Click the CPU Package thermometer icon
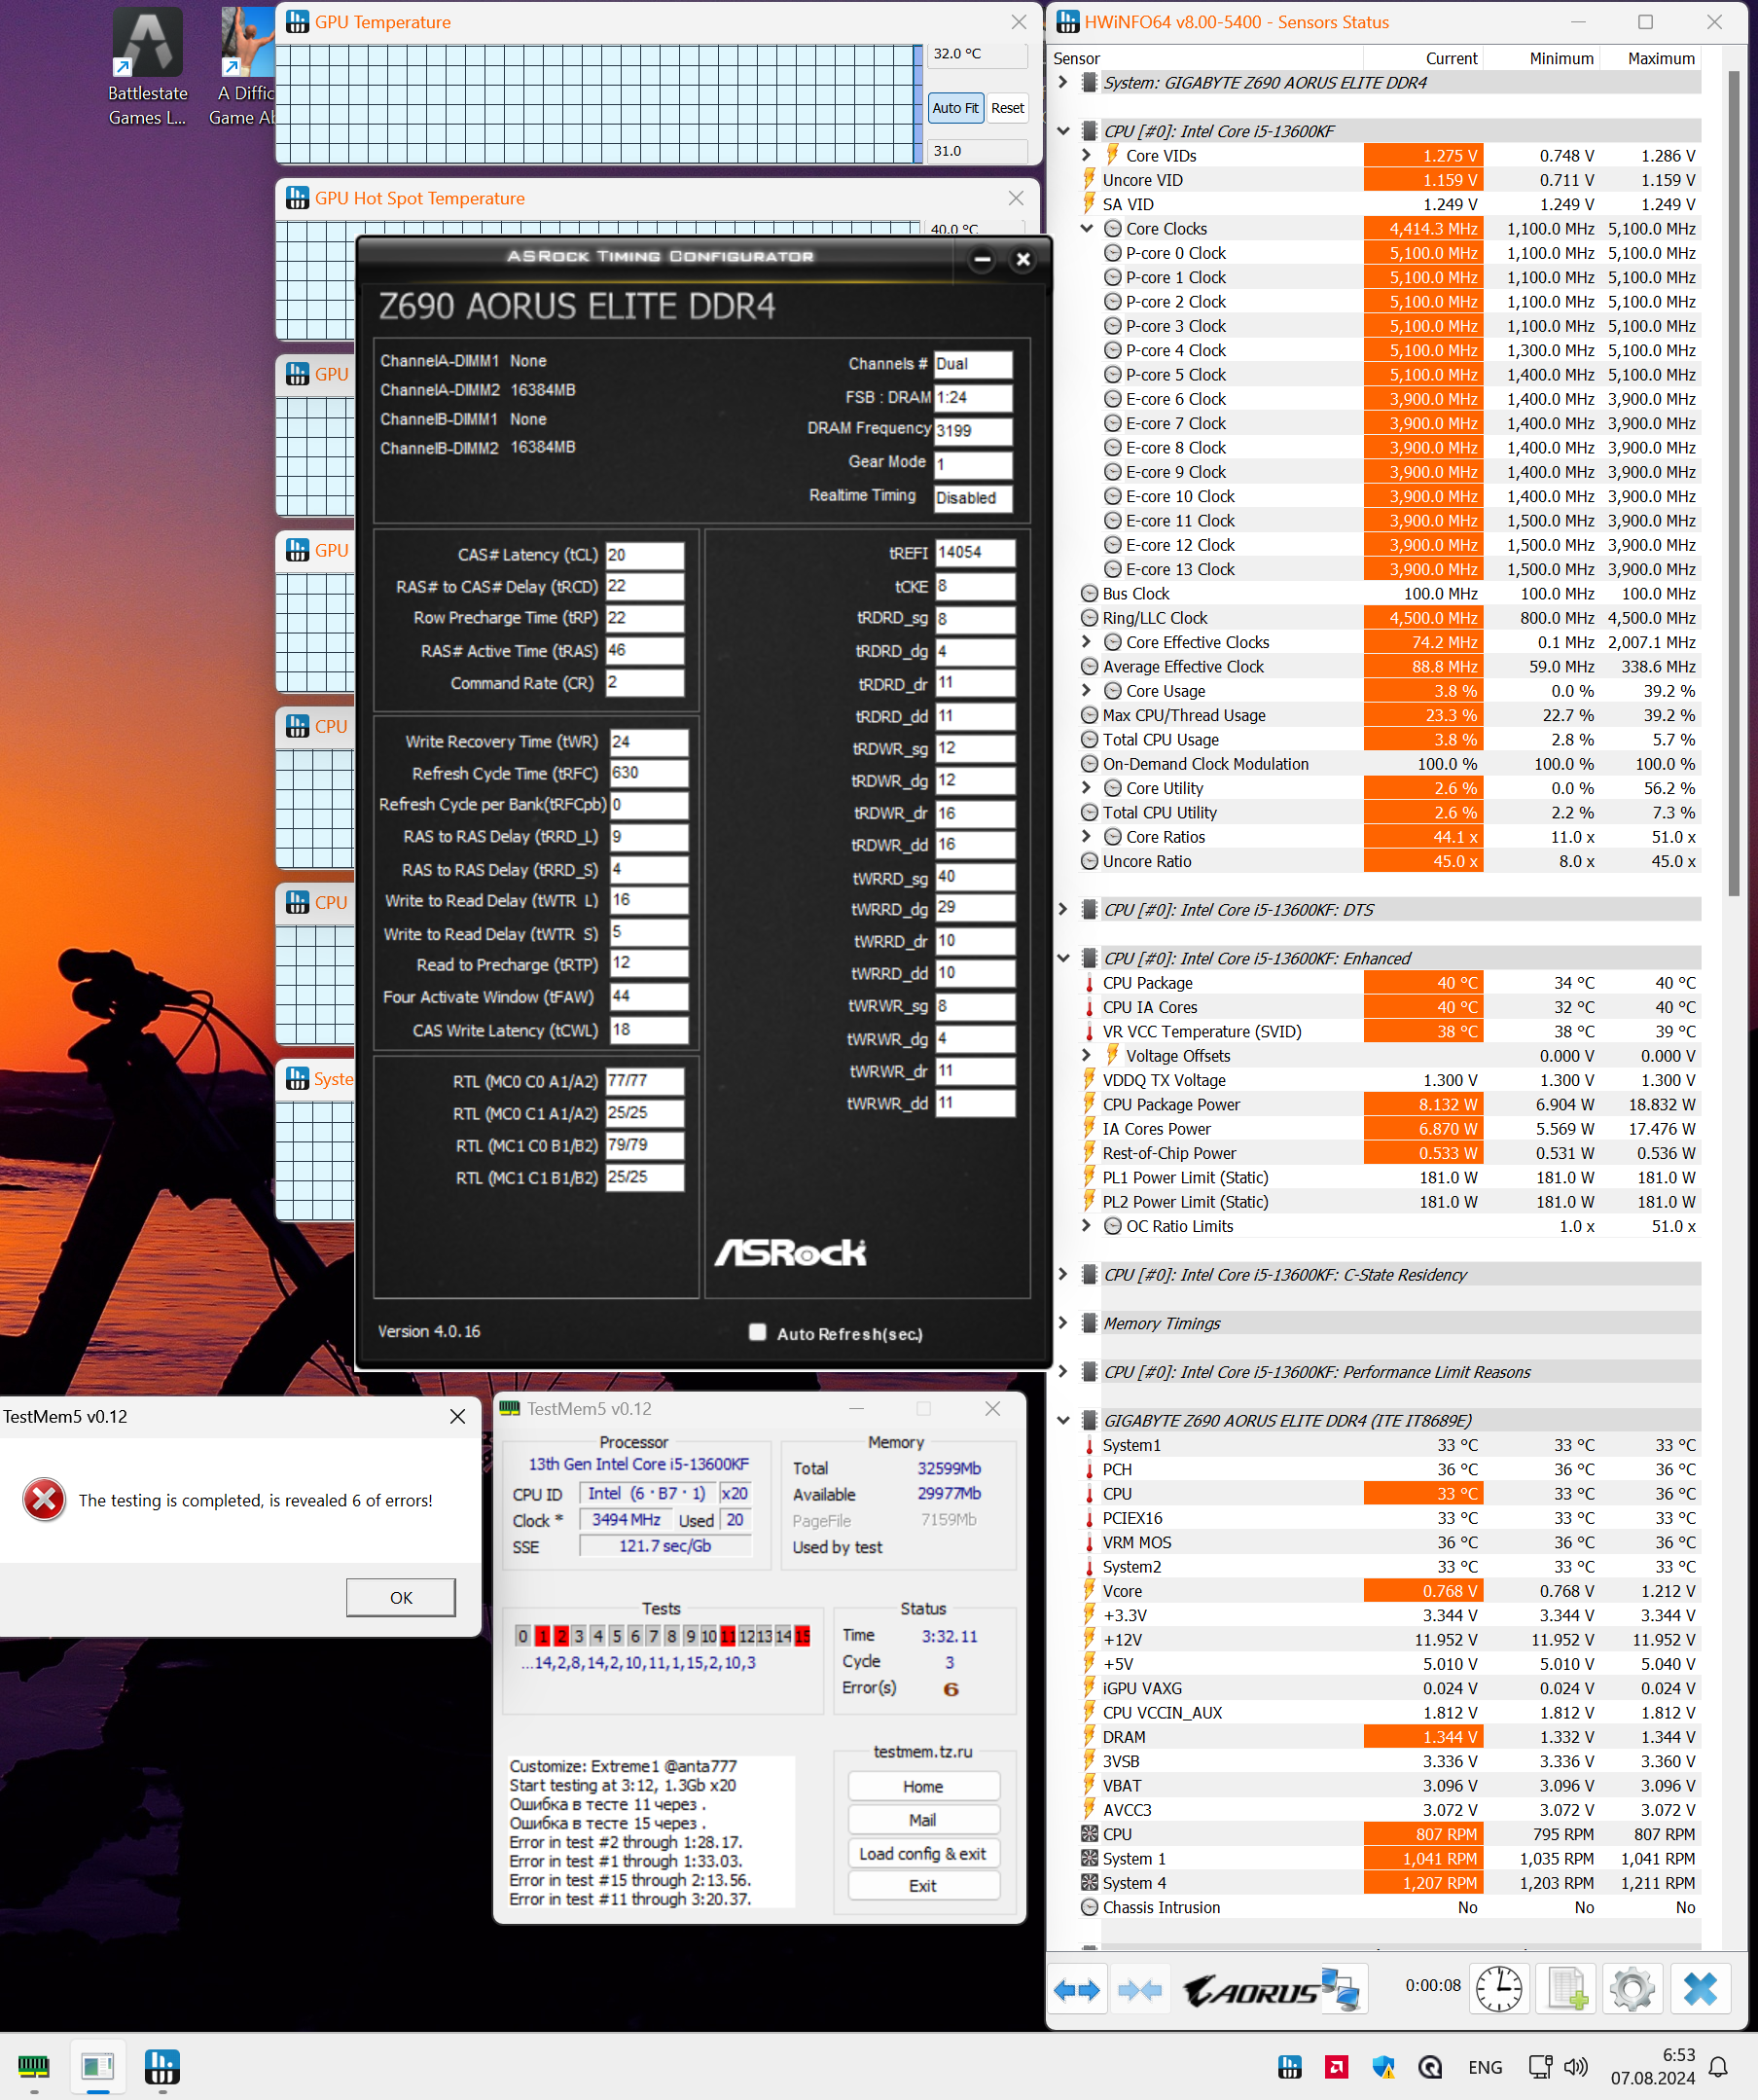The height and width of the screenshot is (2100, 1758). (x=1089, y=983)
